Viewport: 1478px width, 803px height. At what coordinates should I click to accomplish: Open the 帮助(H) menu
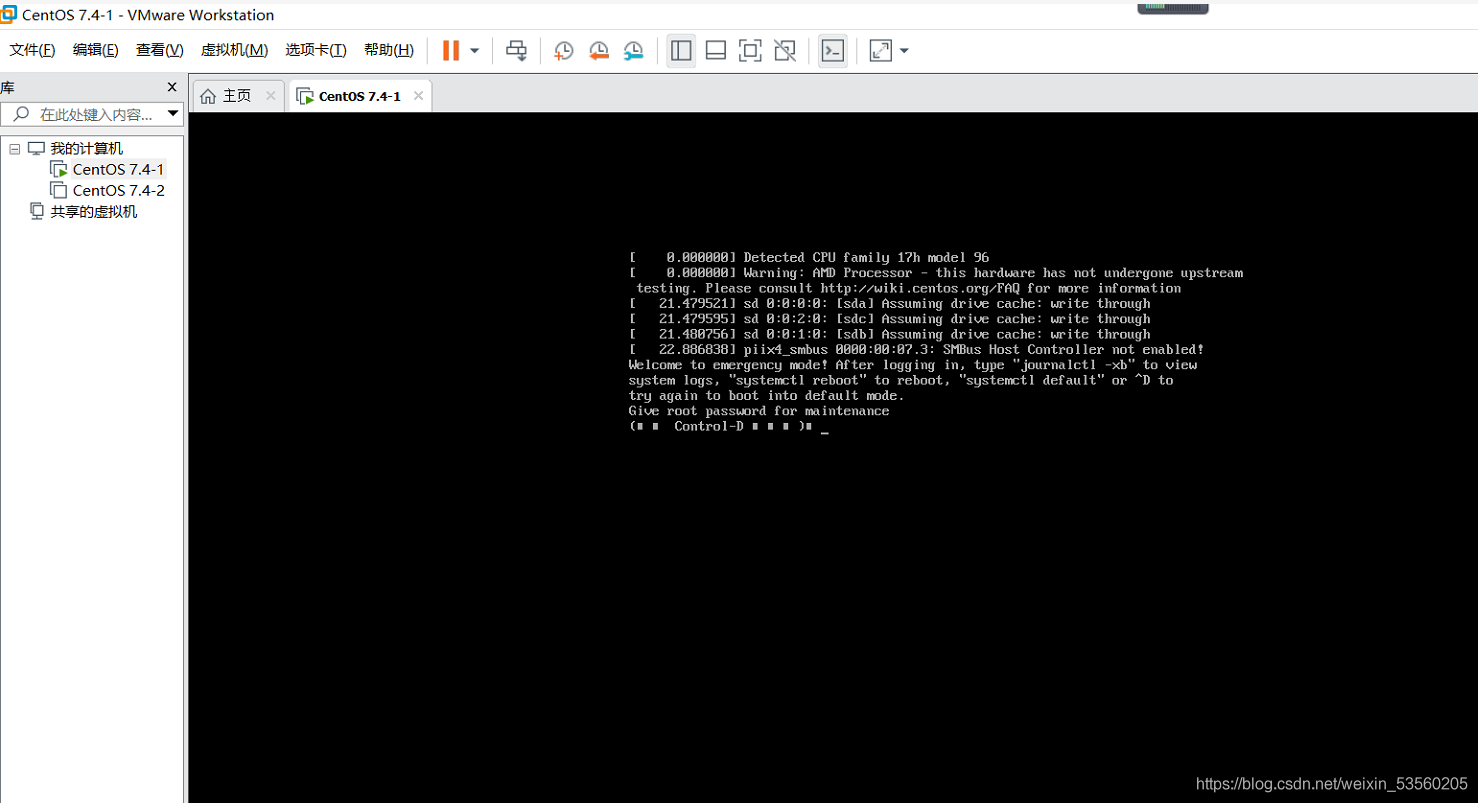pyautogui.click(x=388, y=50)
